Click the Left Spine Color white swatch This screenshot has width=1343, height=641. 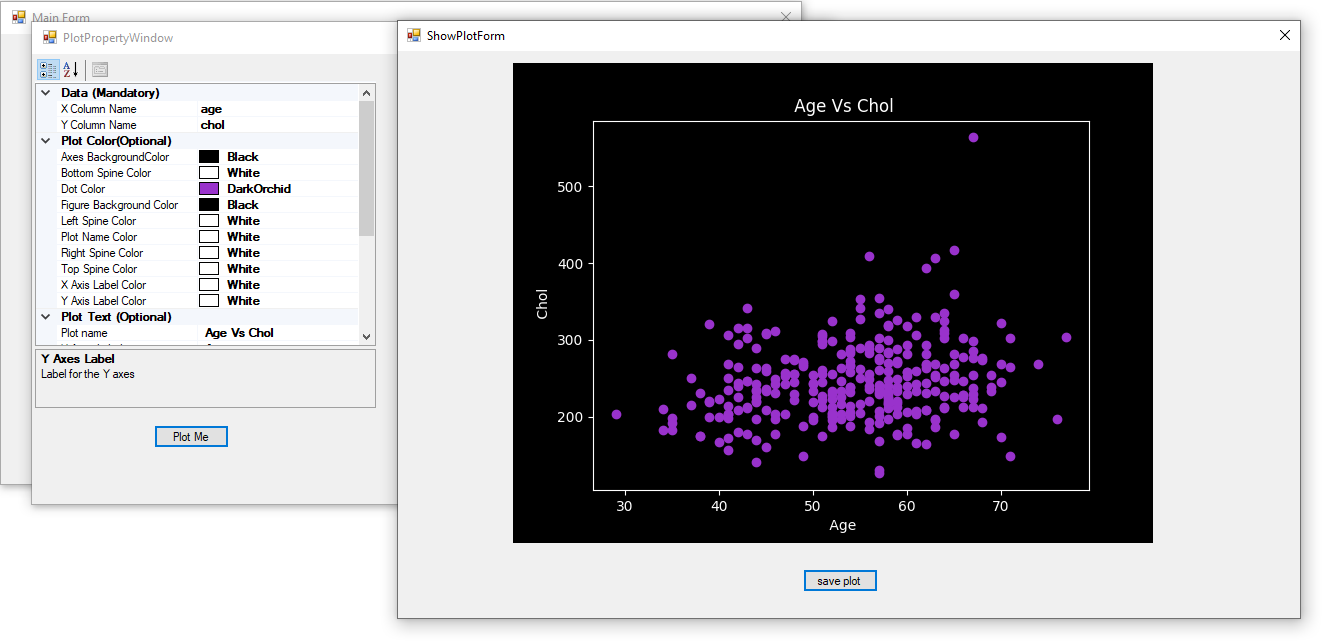click(x=209, y=221)
